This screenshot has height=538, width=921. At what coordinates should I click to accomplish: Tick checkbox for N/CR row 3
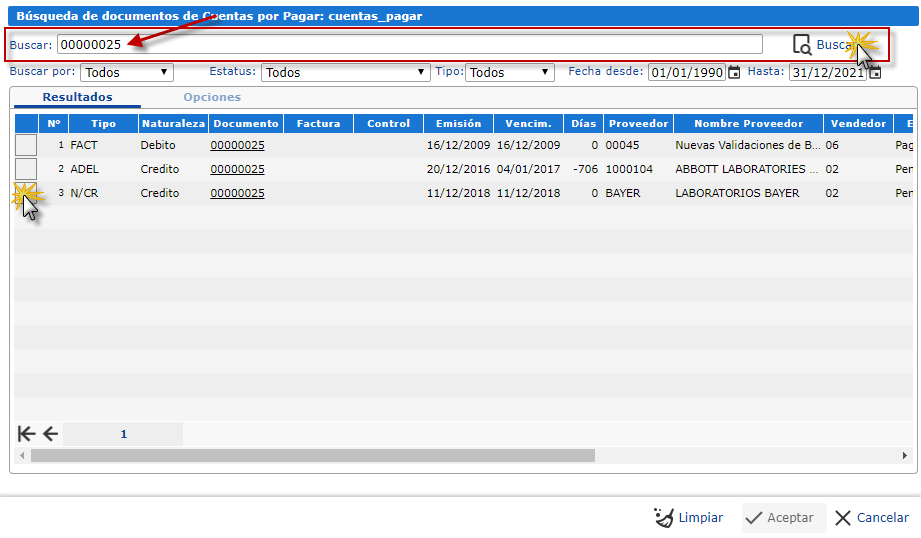coord(26,193)
